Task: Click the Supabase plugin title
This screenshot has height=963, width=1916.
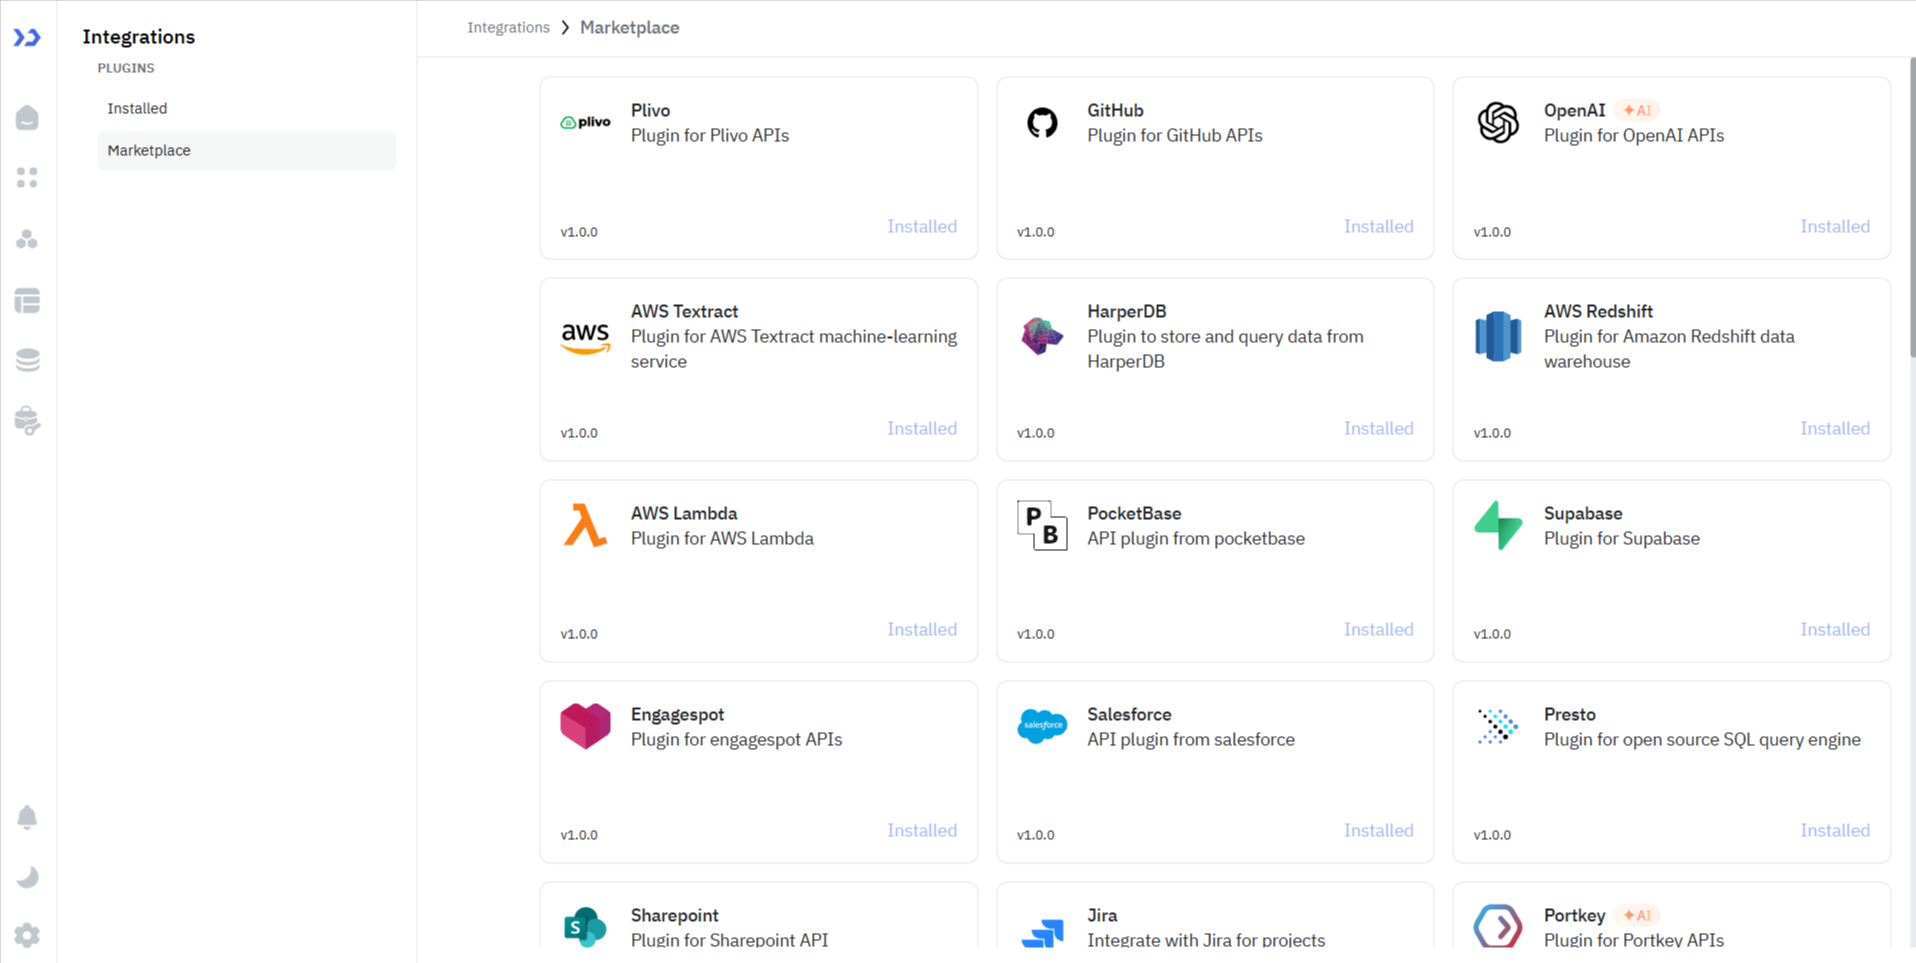Action: coord(1582,513)
